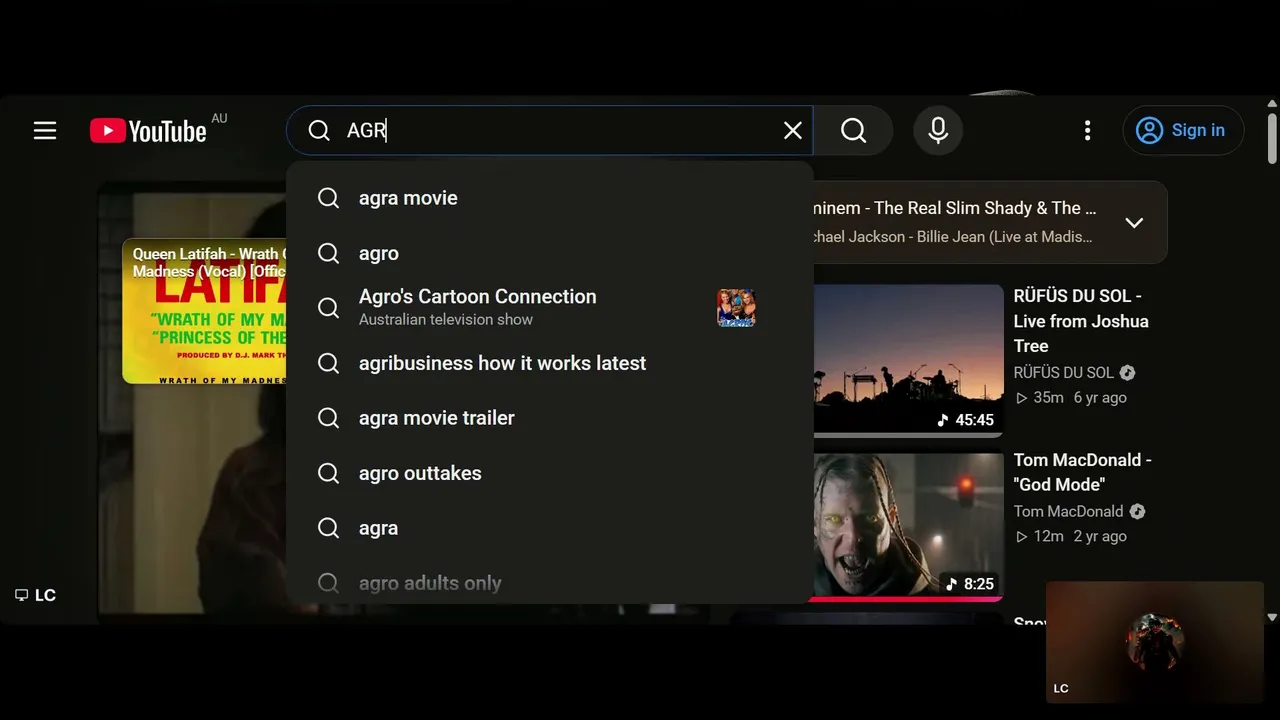1280x720 pixels.
Task: Start voice search with the microphone
Action: pos(938,130)
